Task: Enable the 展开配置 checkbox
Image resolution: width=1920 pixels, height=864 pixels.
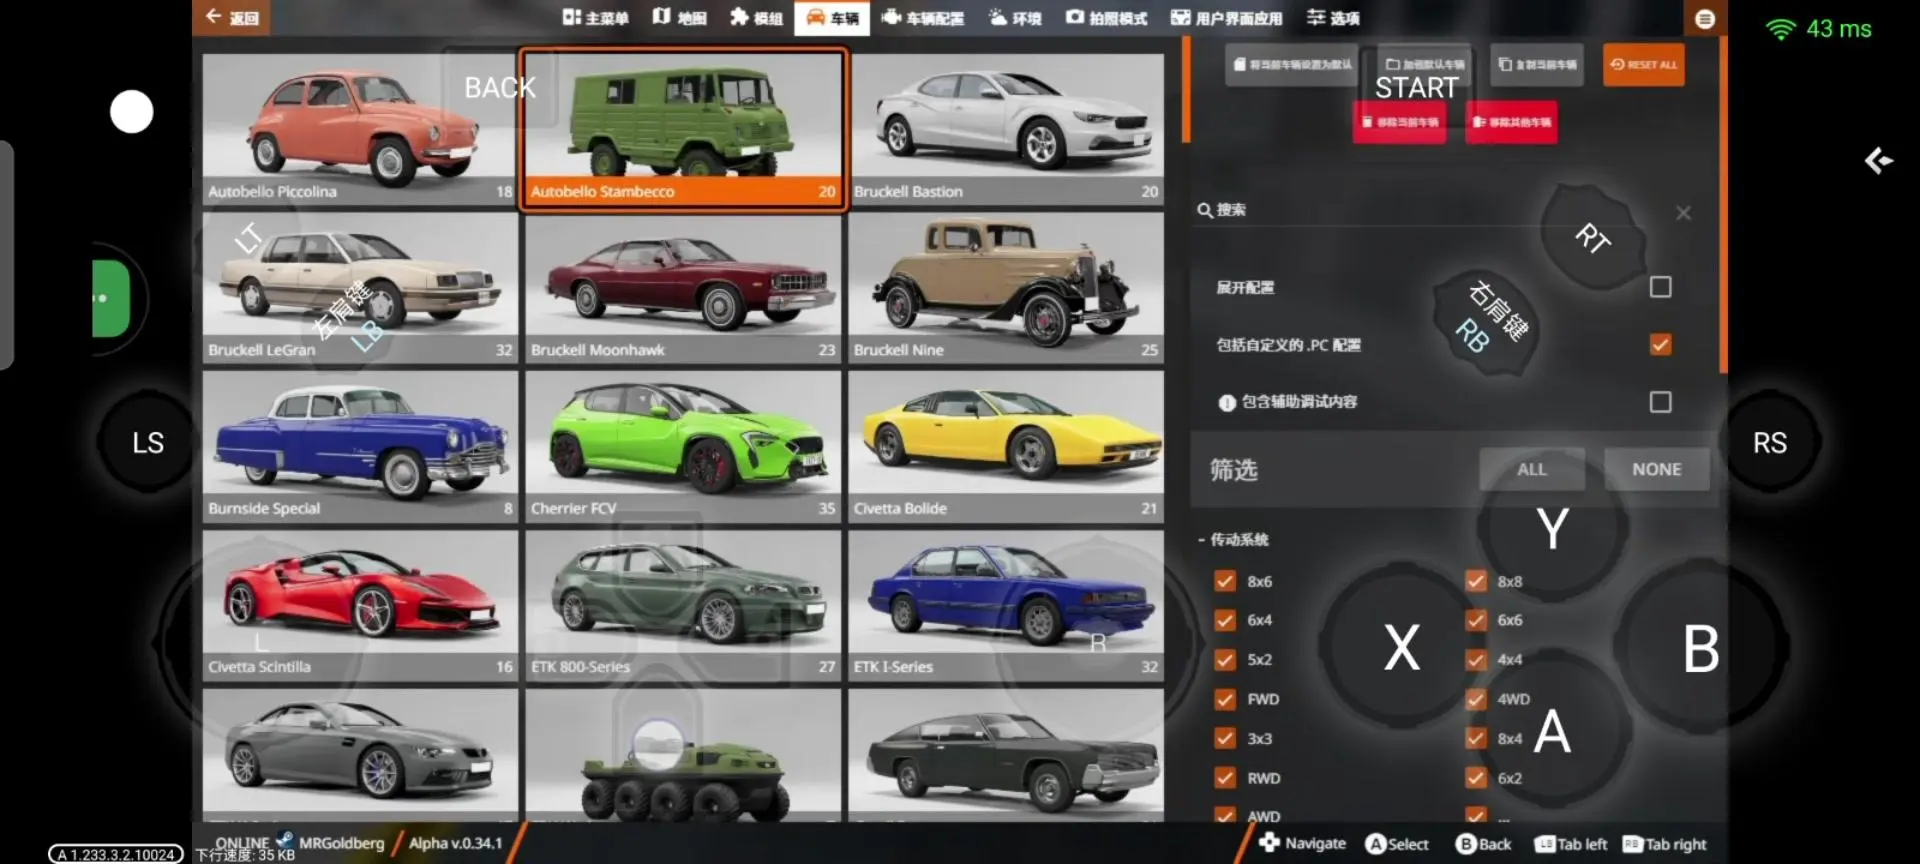Action: click(x=1660, y=287)
